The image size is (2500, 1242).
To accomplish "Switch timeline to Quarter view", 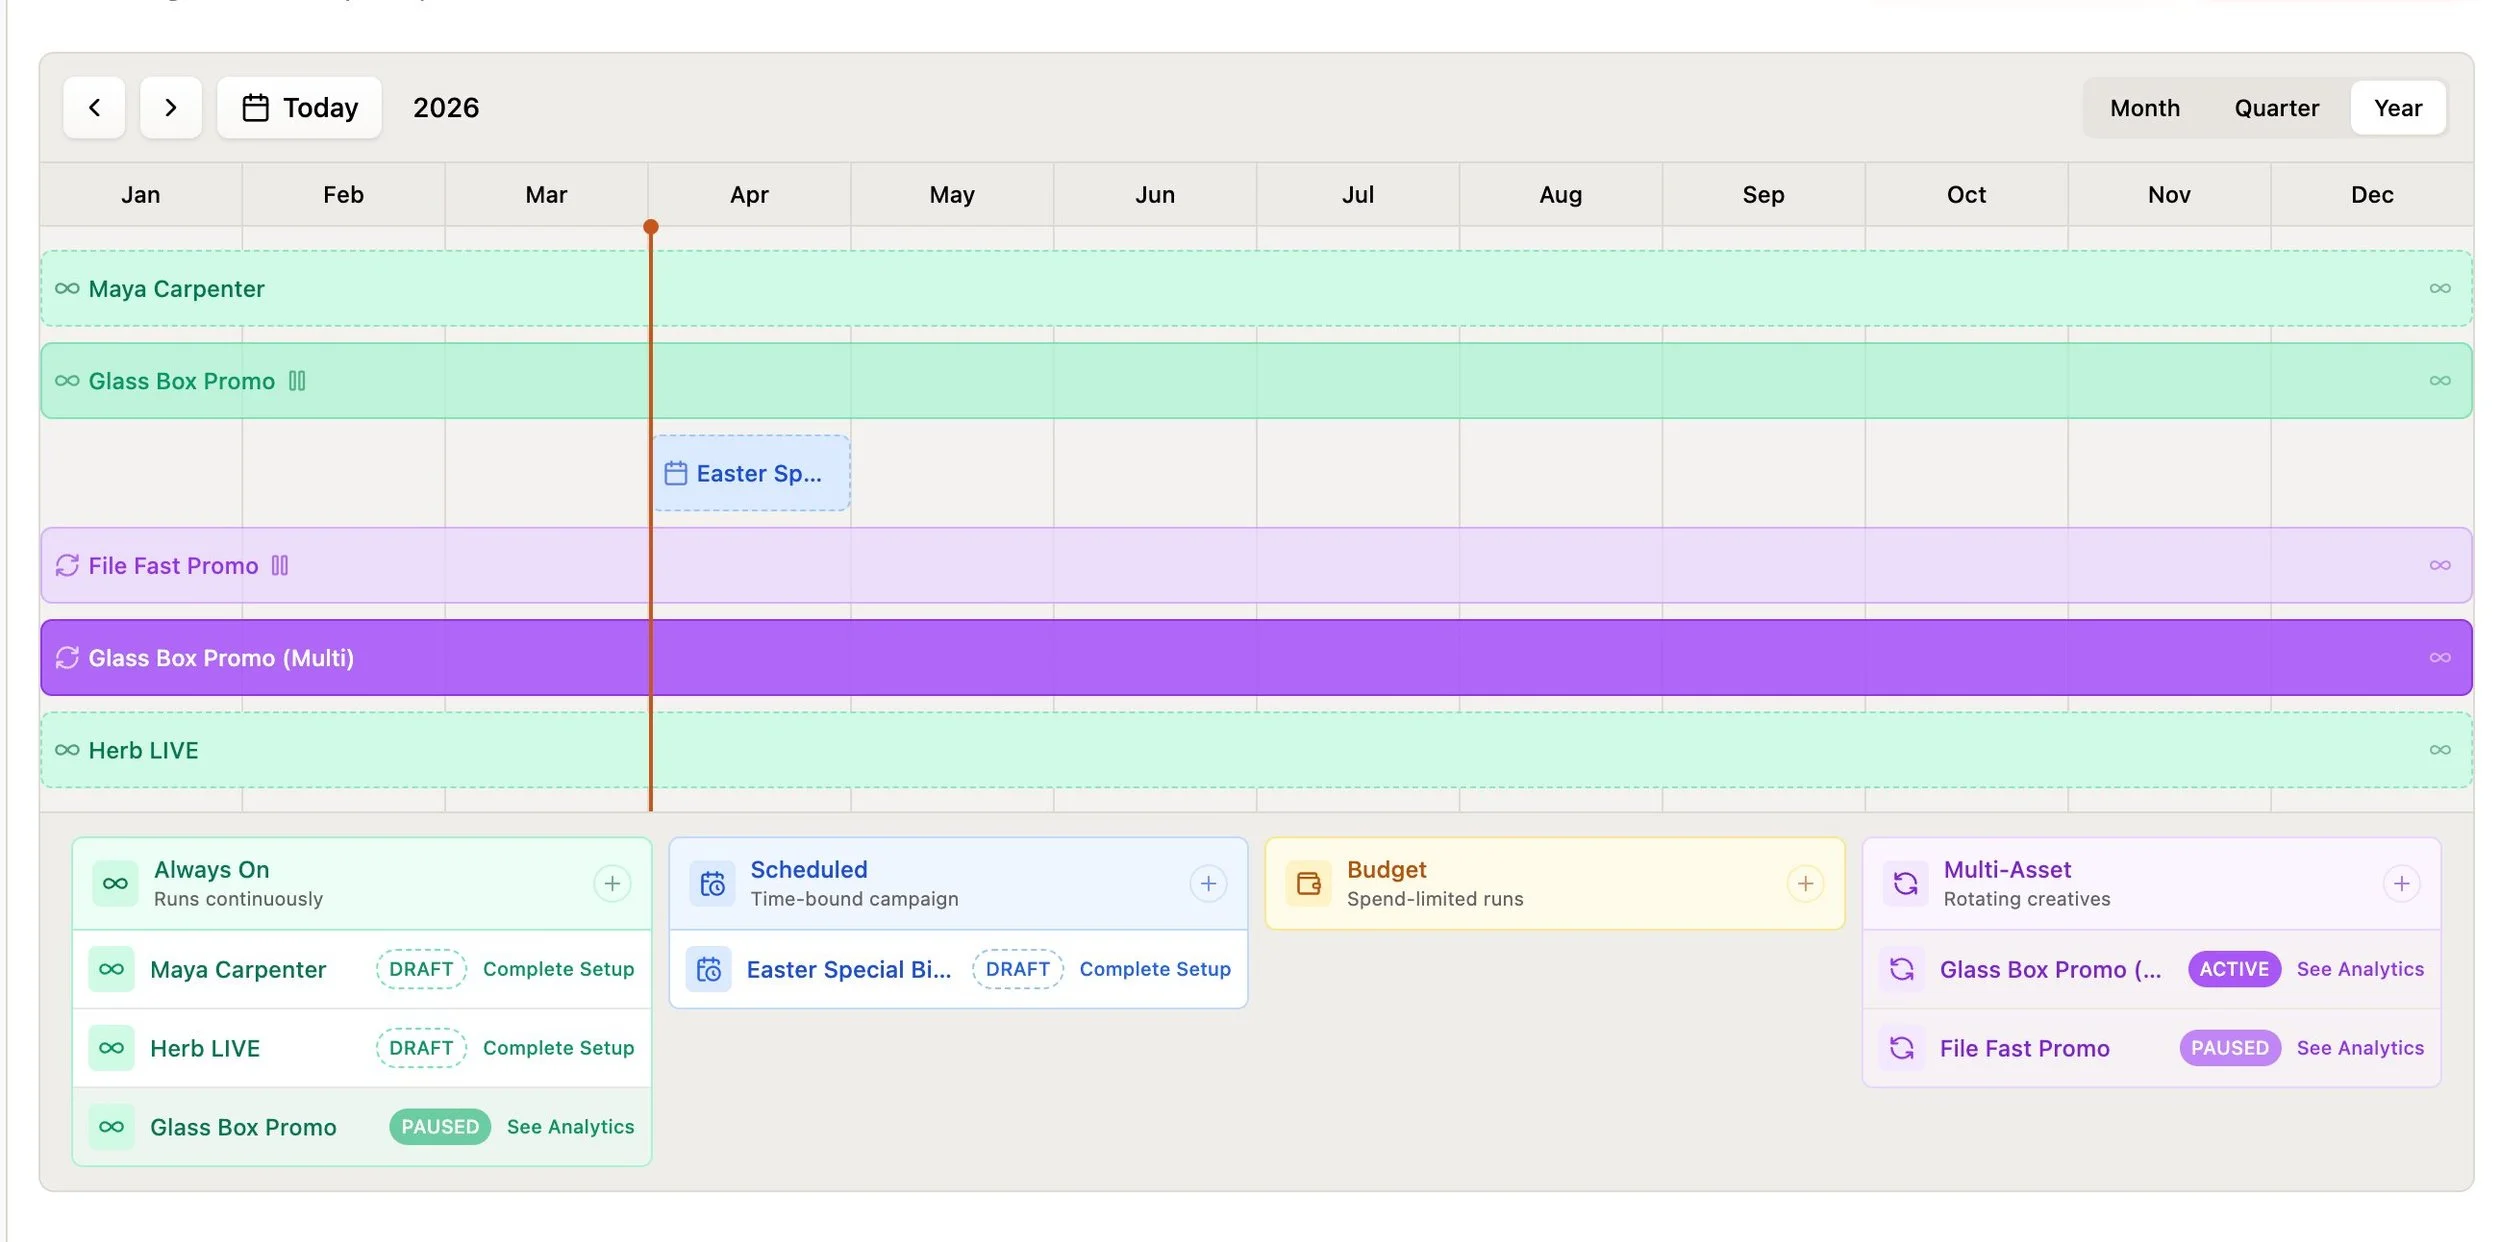I will click(x=2276, y=108).
